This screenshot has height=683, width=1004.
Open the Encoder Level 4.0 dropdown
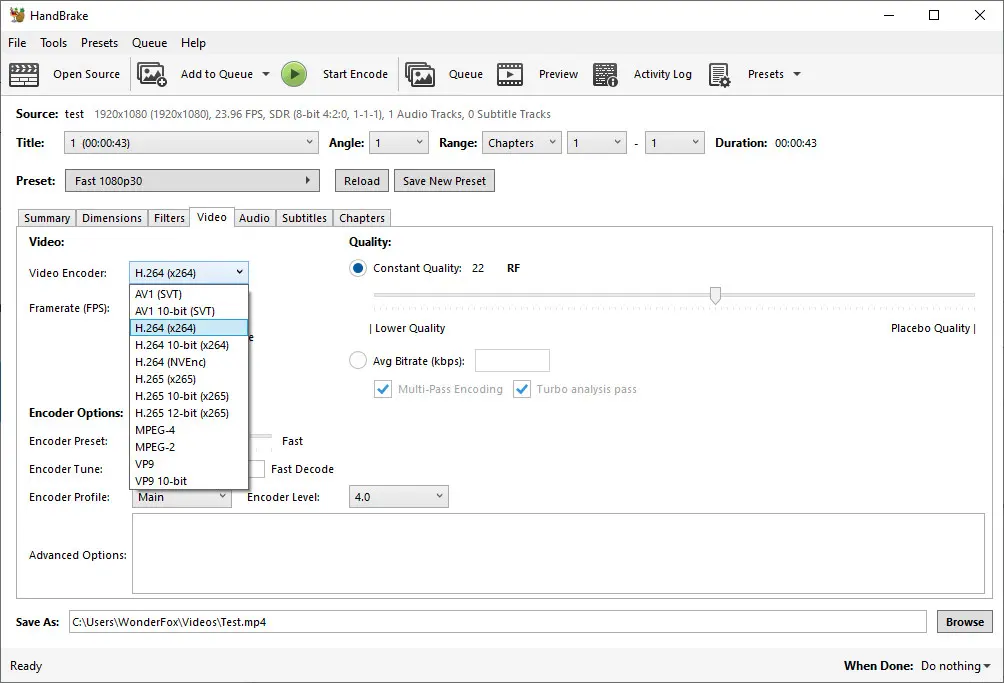tap(398, 497)
